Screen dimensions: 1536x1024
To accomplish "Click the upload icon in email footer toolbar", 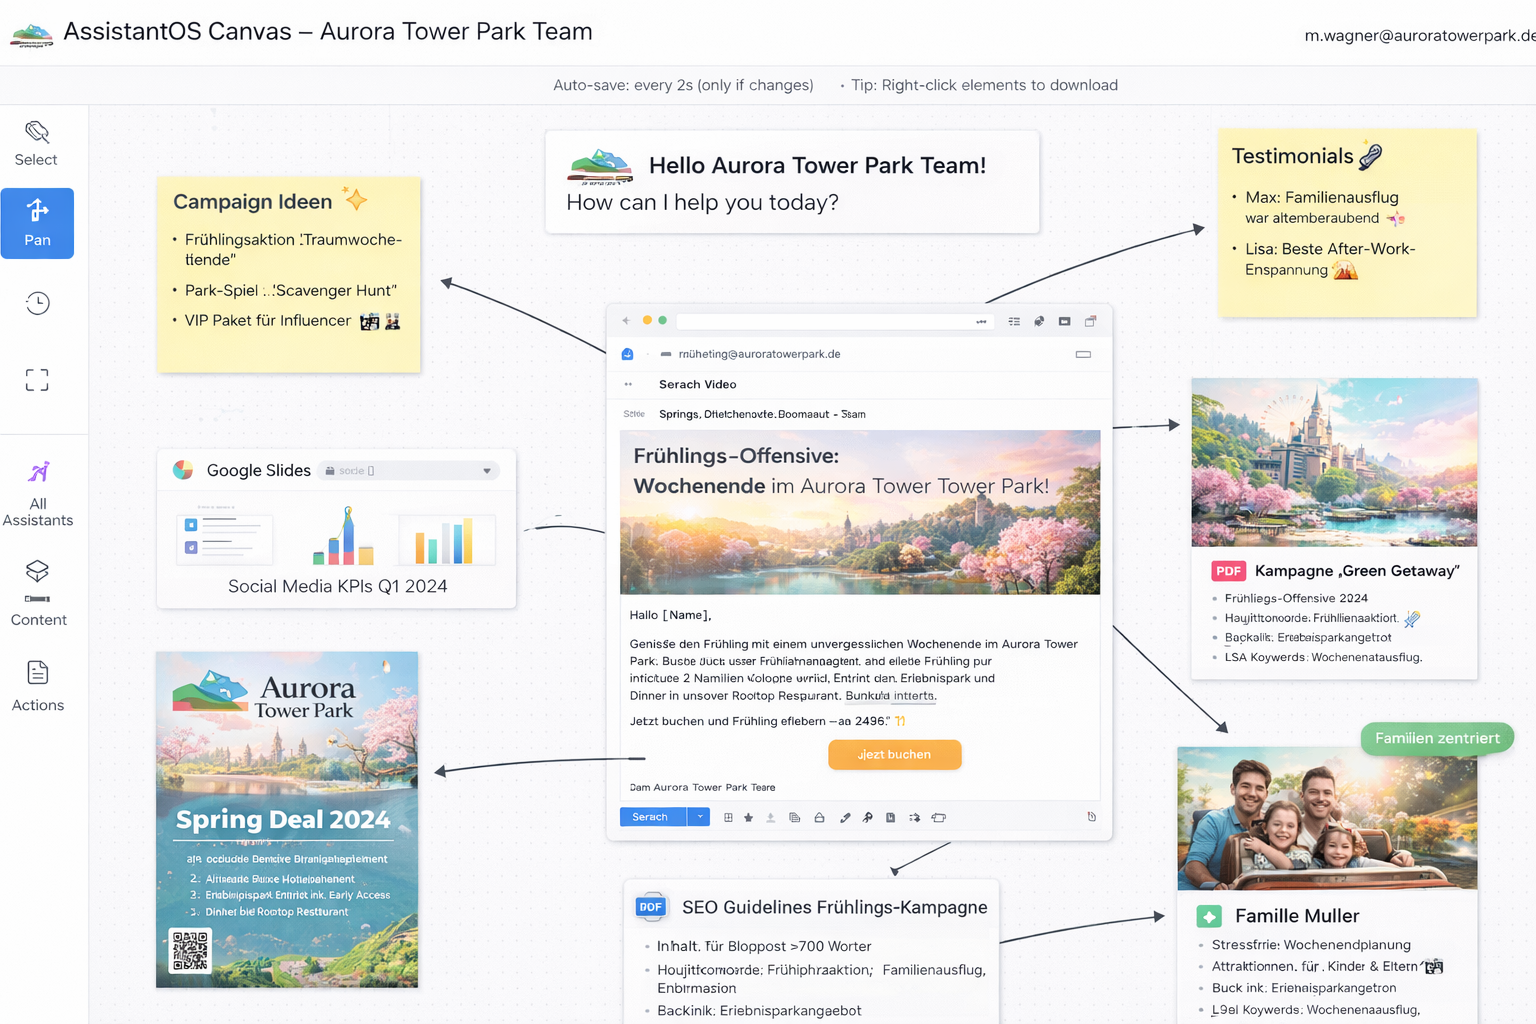I will click(x=771, y=817).
